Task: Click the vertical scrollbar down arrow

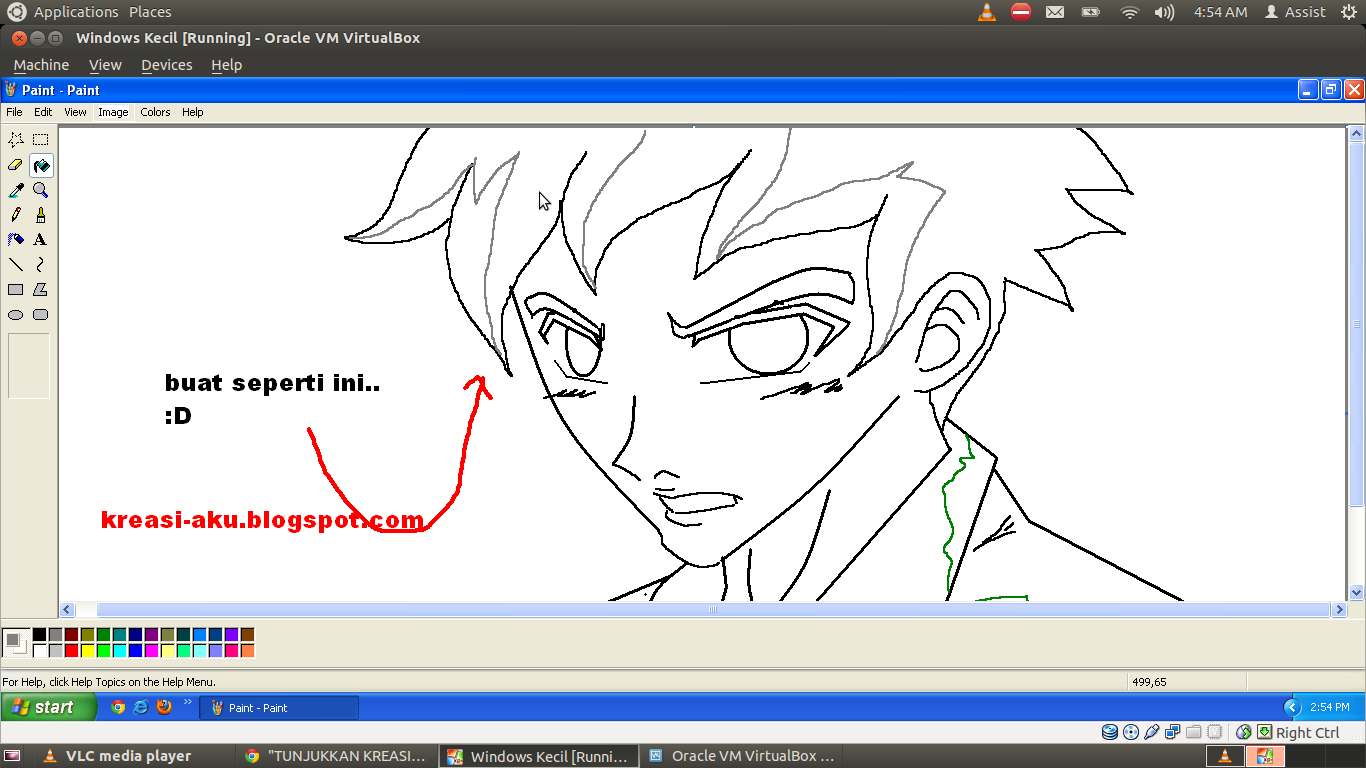Action: (x=1356, y=593)
